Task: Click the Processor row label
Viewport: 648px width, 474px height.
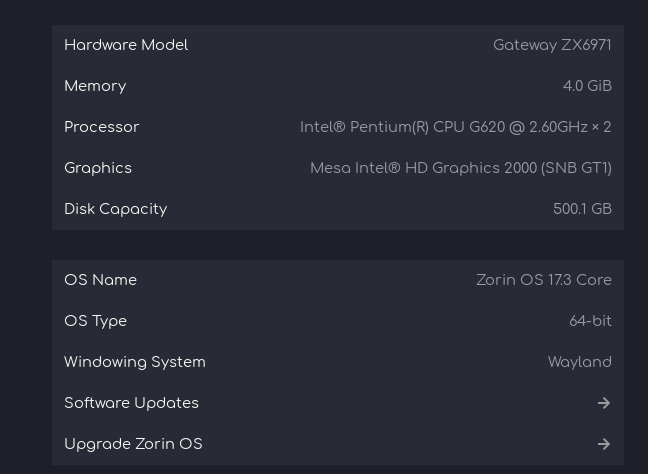Action: [102, 127]
